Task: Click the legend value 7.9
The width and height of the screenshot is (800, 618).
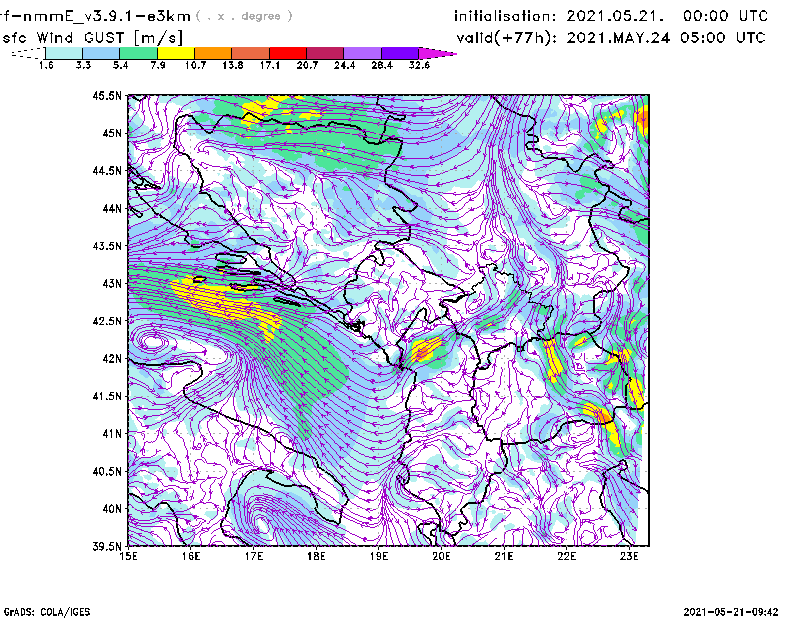Action: (x=158, y=65)
